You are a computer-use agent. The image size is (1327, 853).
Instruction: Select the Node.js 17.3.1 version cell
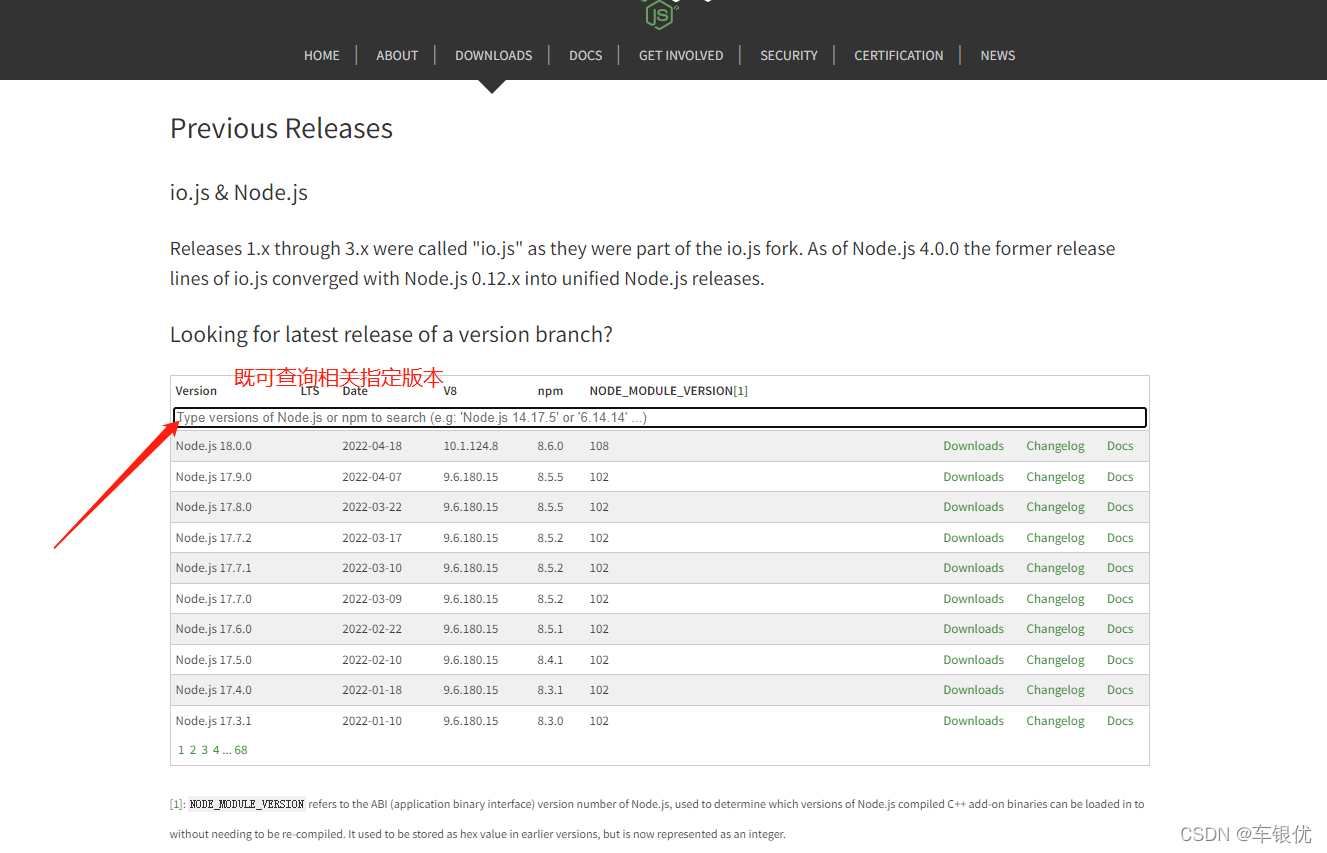(x=214, y=721)
